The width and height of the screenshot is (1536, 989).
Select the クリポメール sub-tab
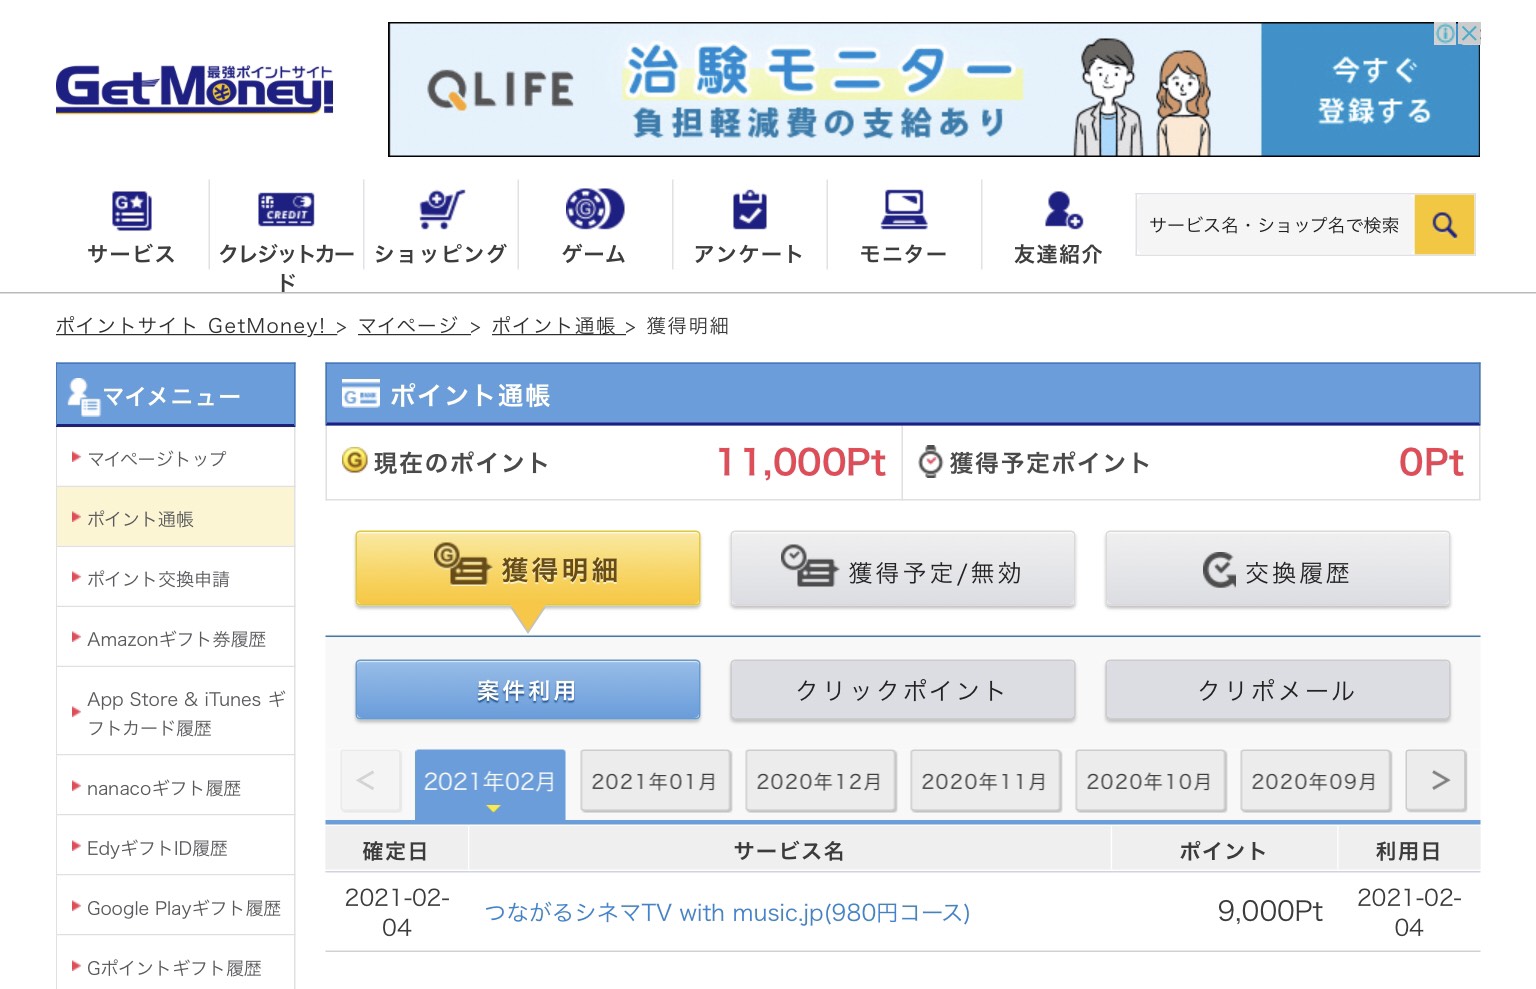coord(1278,690)
